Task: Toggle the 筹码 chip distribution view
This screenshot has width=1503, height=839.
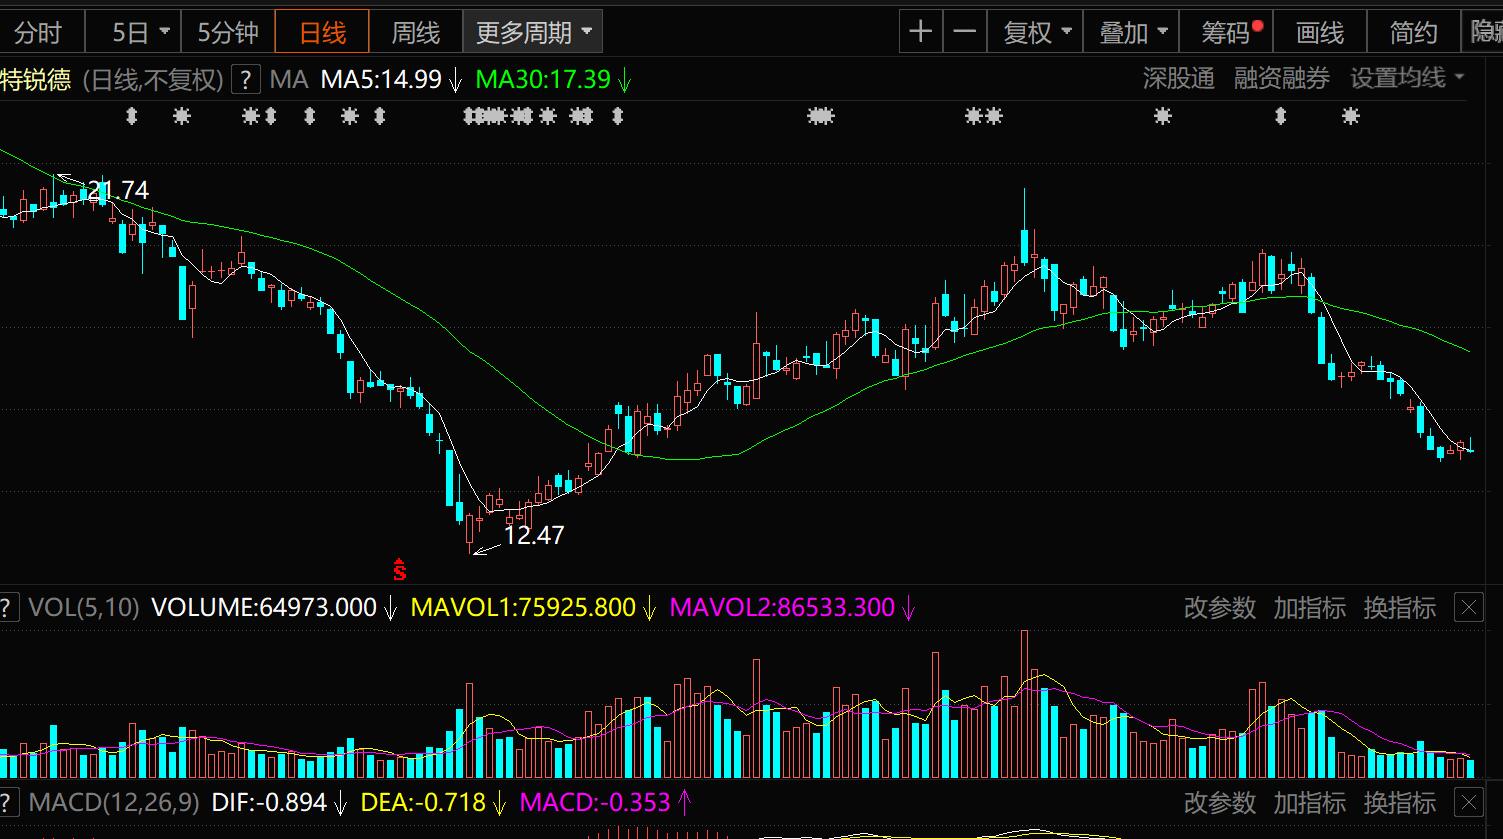Action: point(1227,33)
